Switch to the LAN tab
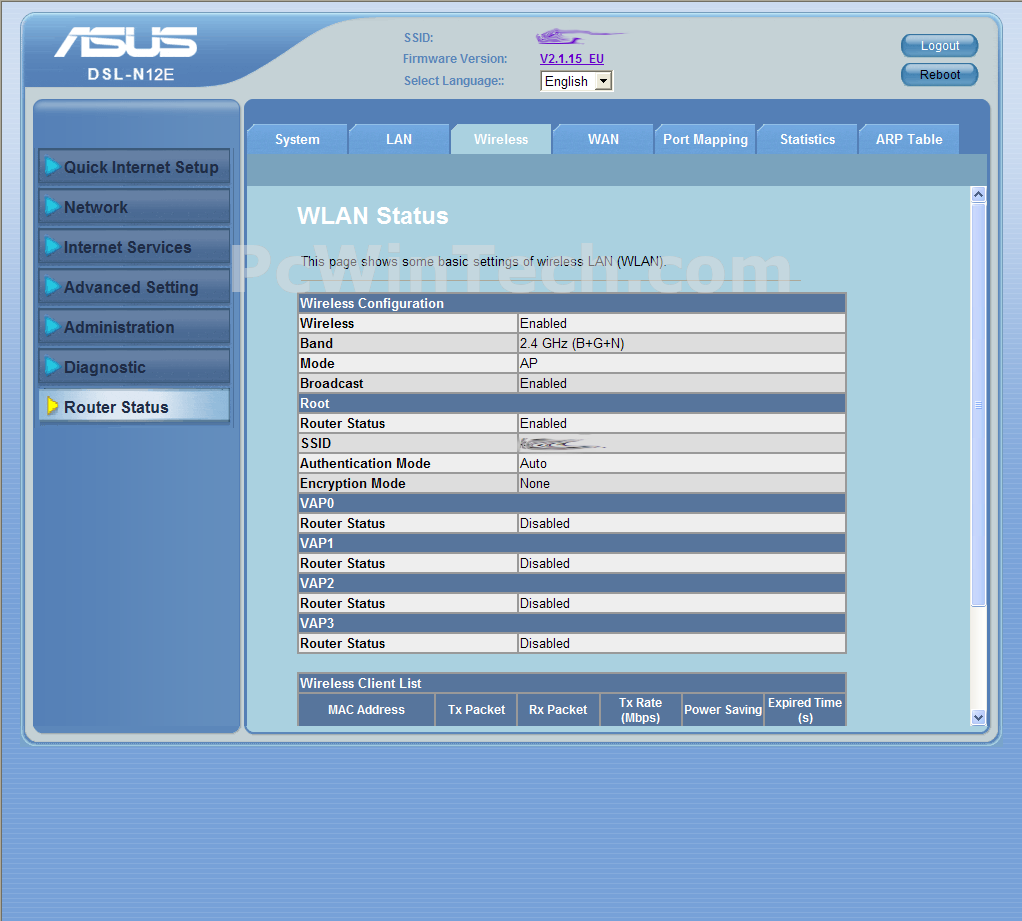The height and width of the screenshot is (921, 1022). 399,139
